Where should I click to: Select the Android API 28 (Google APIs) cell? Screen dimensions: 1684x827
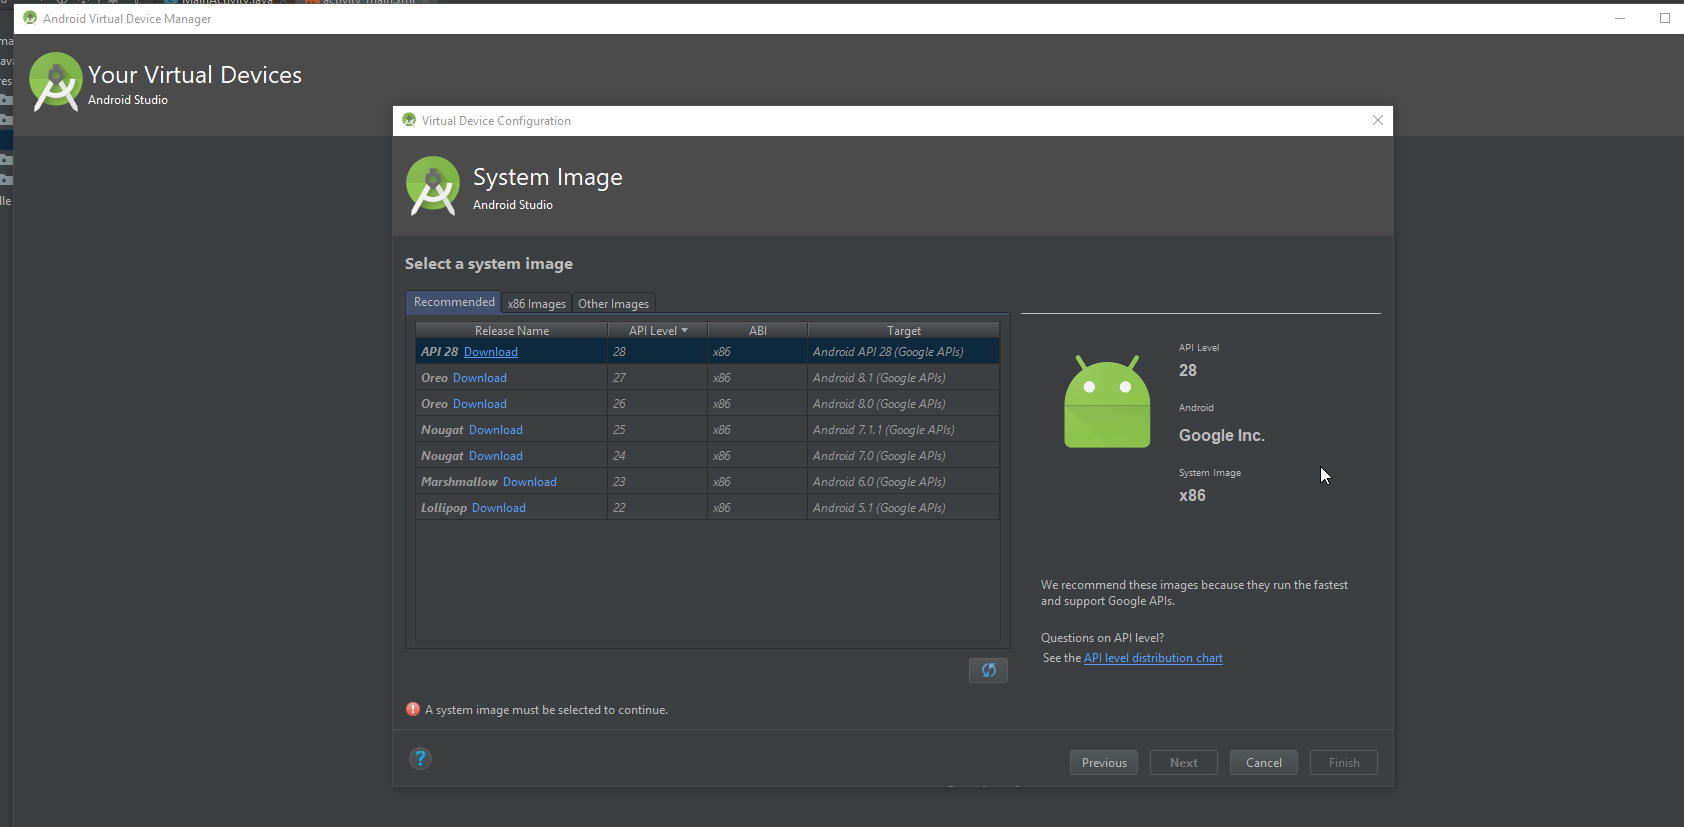tap(904, 352)
